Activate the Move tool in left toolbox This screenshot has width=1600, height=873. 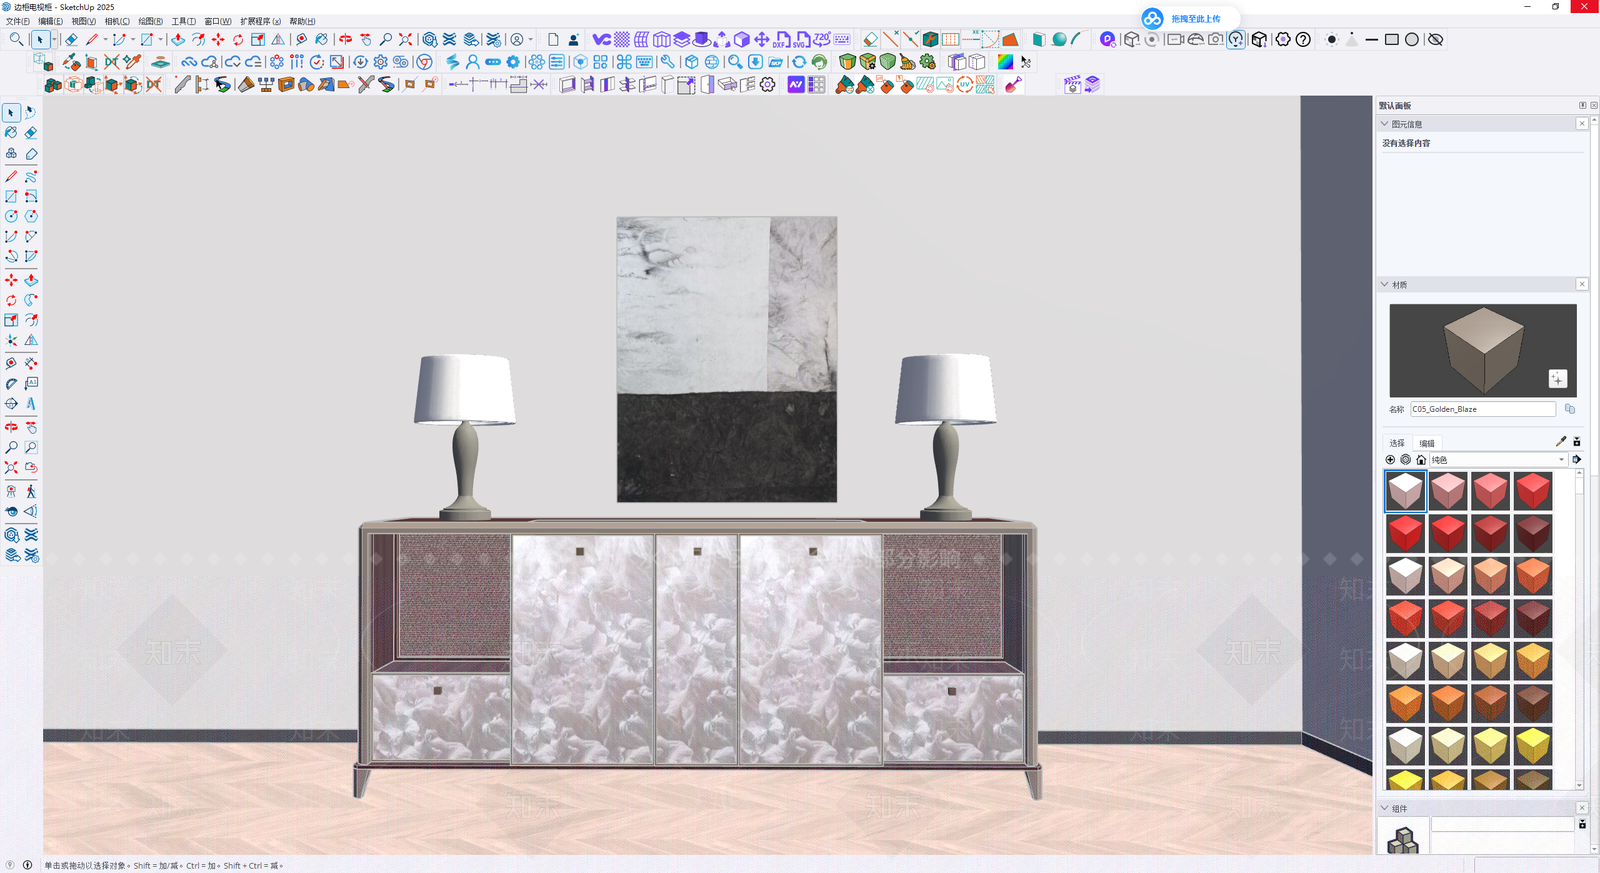(x=11, y=280)
